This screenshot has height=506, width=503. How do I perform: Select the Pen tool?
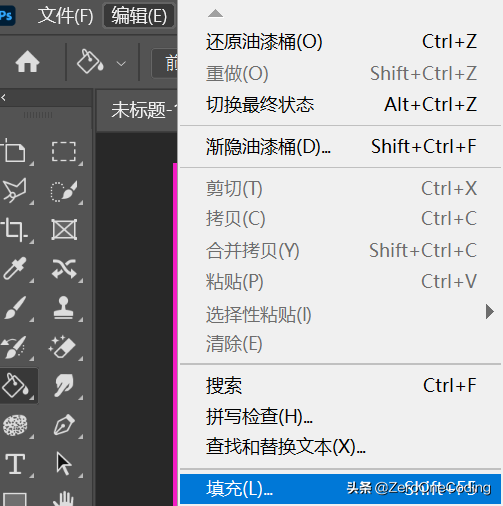coord(64,425)
